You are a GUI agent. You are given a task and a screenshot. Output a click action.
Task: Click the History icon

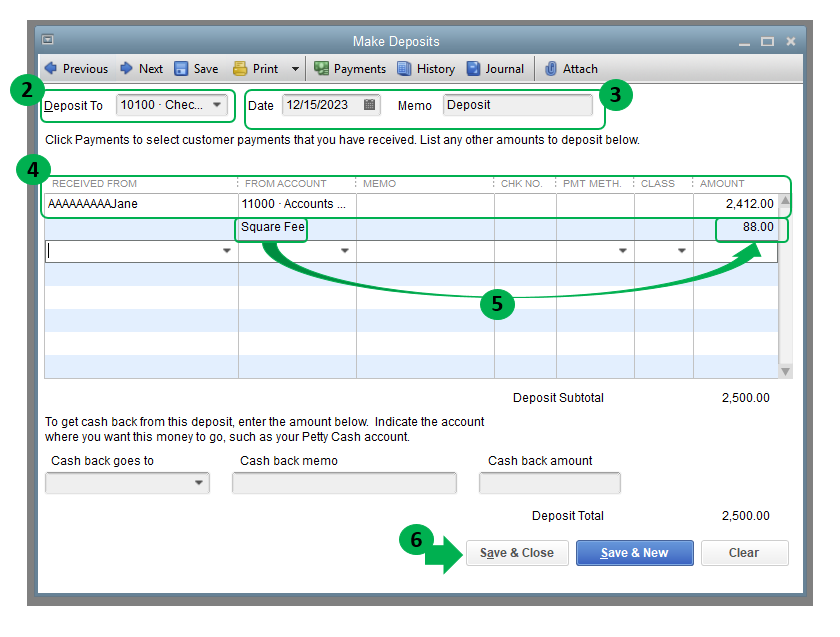[x=404, y=69]
